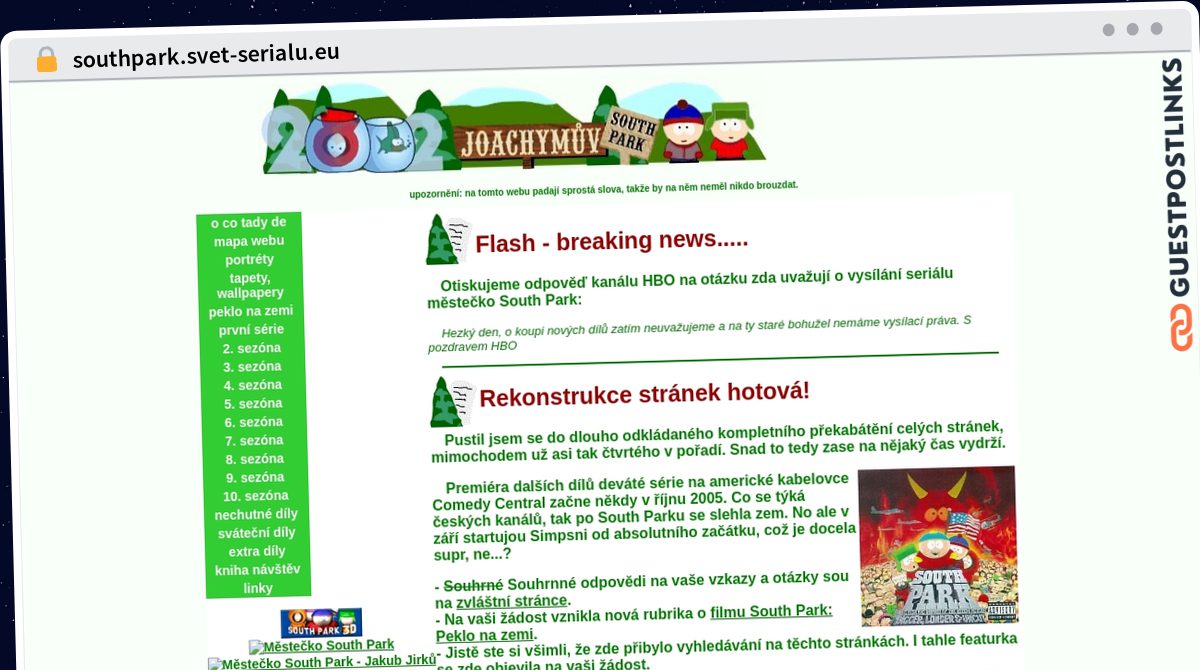Screen dimensions: 1200x670
Task: Click the Joachymův South Park header banner
Action: point(514,129)
